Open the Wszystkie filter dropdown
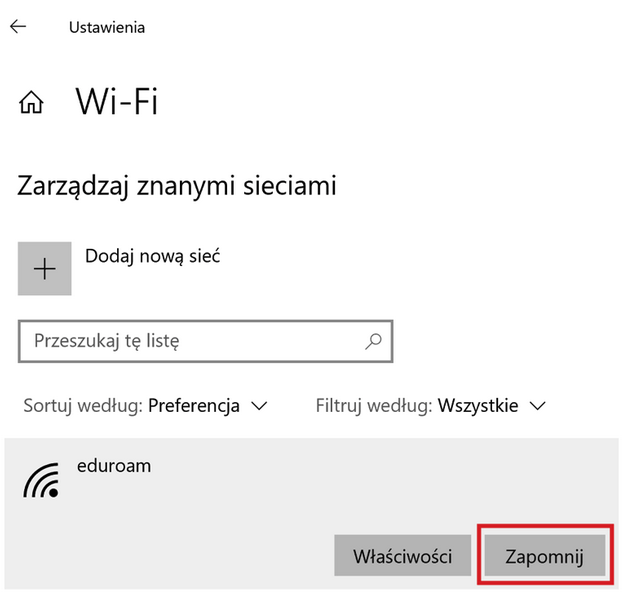The height and width of the screenshot is (596, 625). click(x=476, y=406)
